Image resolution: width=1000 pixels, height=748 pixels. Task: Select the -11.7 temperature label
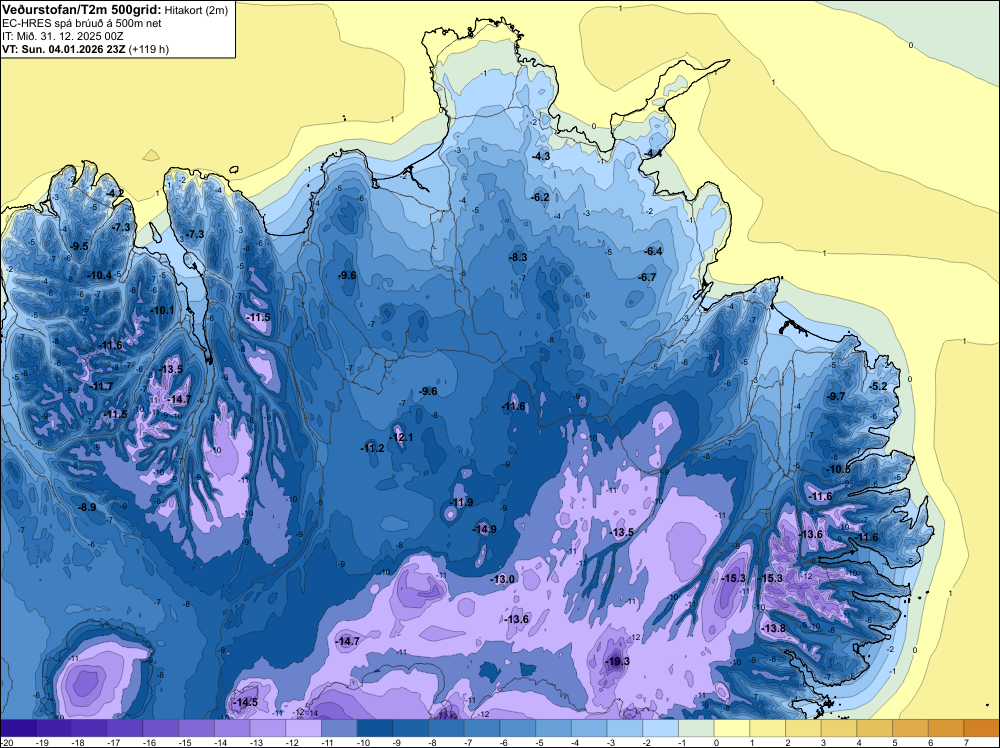coord(101,386)
